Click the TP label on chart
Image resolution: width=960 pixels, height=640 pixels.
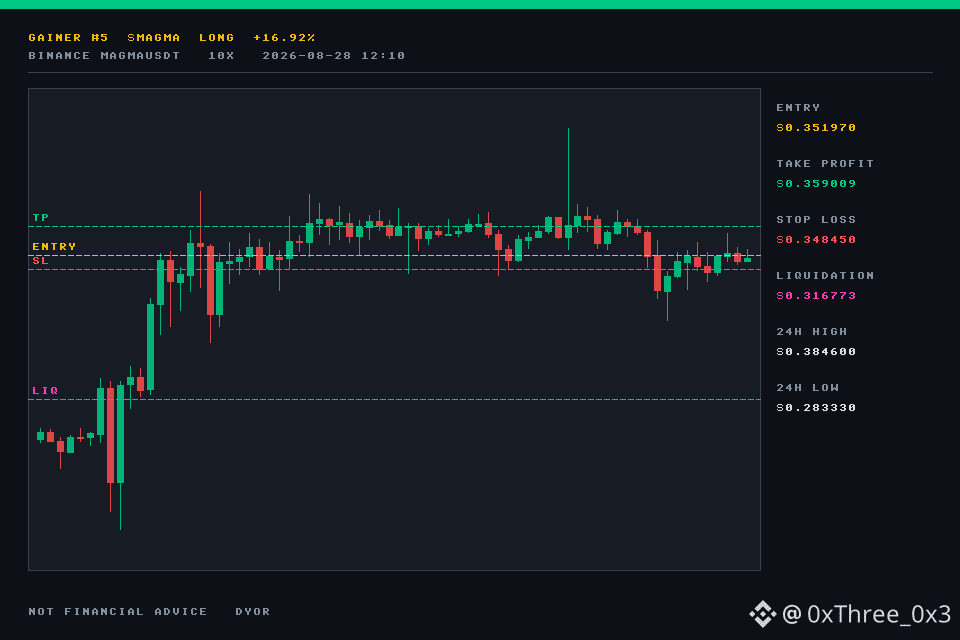(x=40, y=217)
